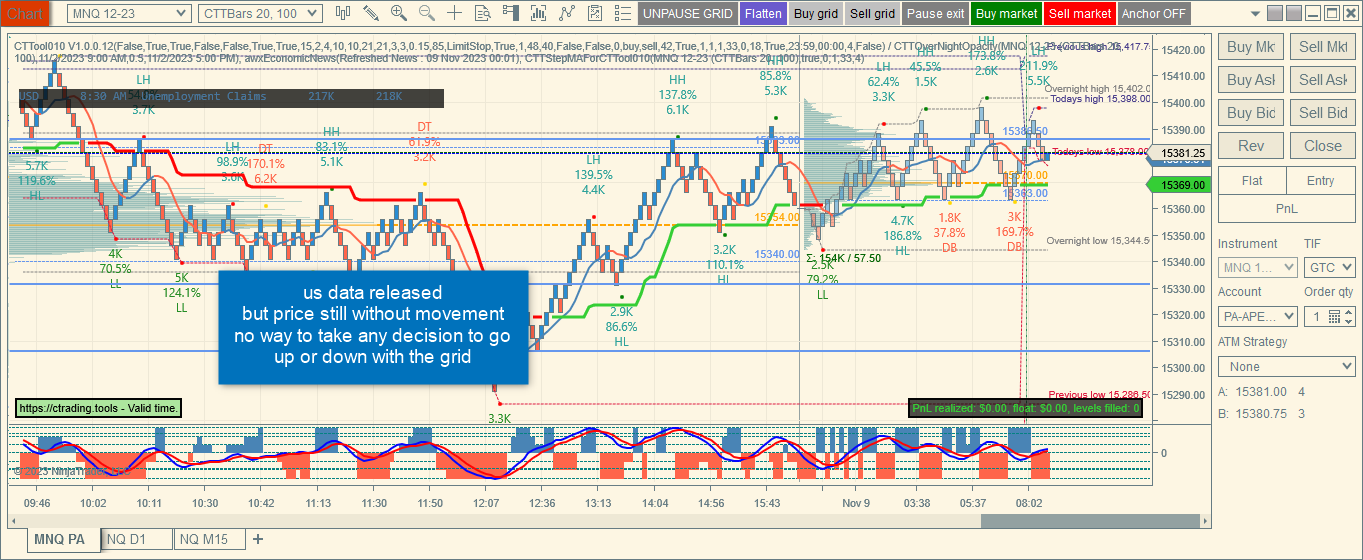Screen dimensions: 1363x560
Task: Open the data box icon
Action: point(483,13)
